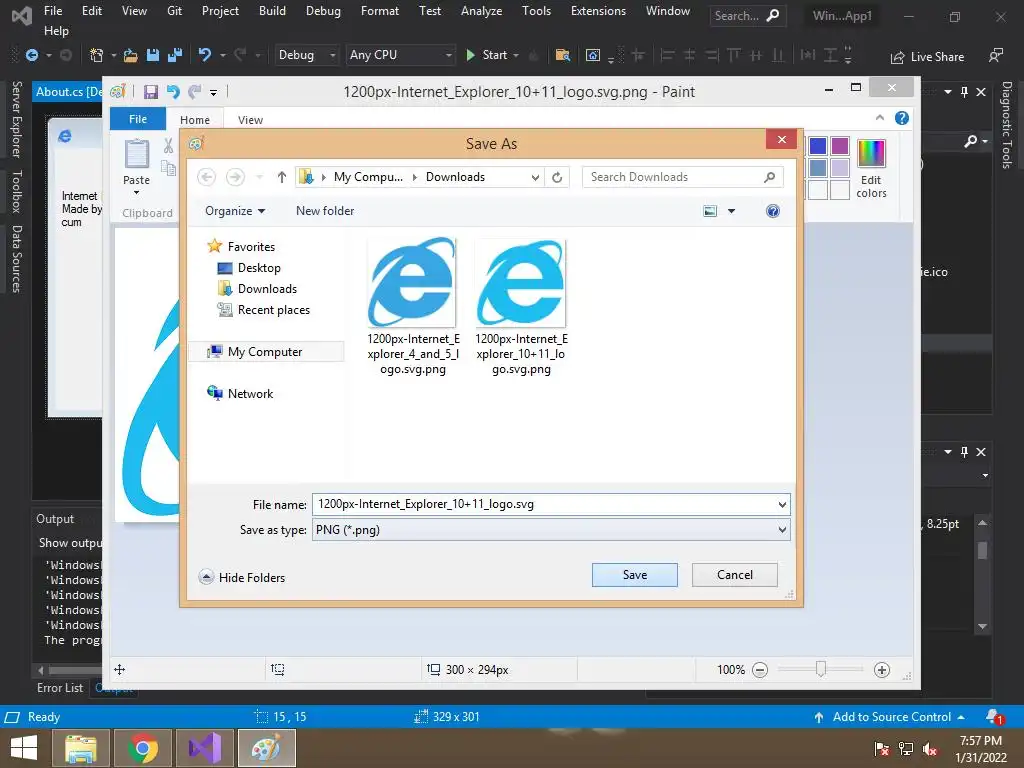Open the Paste dropdown arrow in Paint
The height and width of the screenshot is (768, 1024).
(136, 193)
